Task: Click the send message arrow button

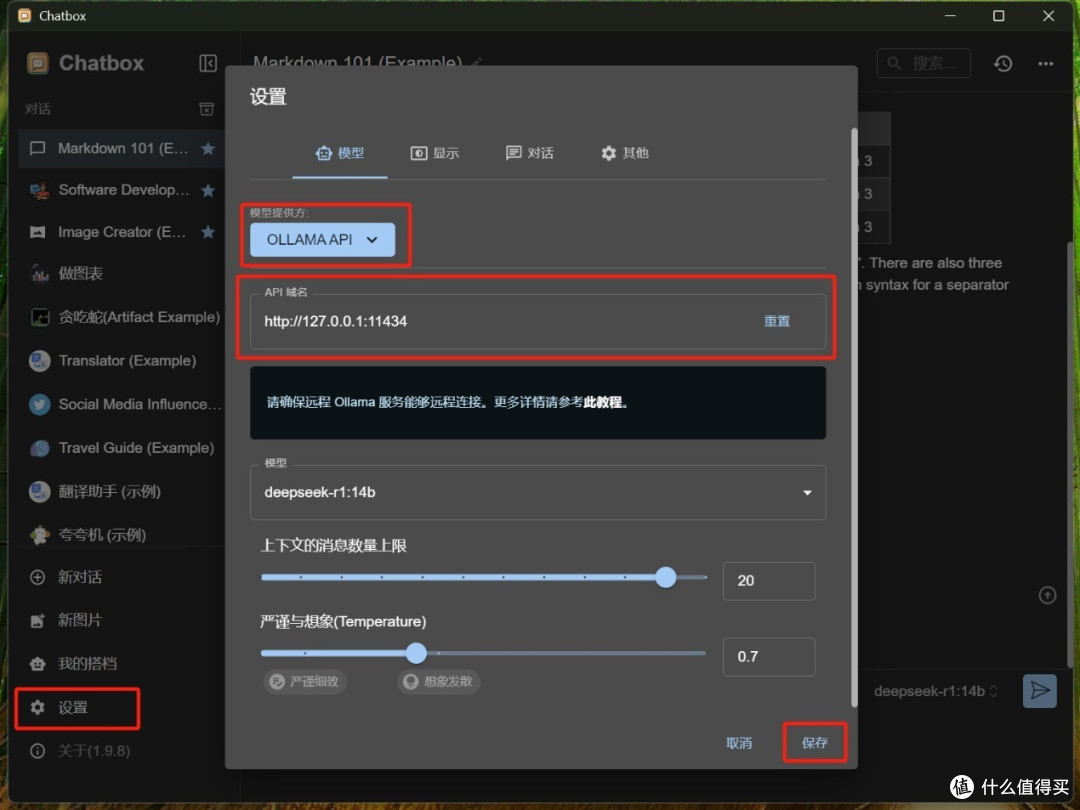Action: pyautogui.click(x=1039, y=691)
